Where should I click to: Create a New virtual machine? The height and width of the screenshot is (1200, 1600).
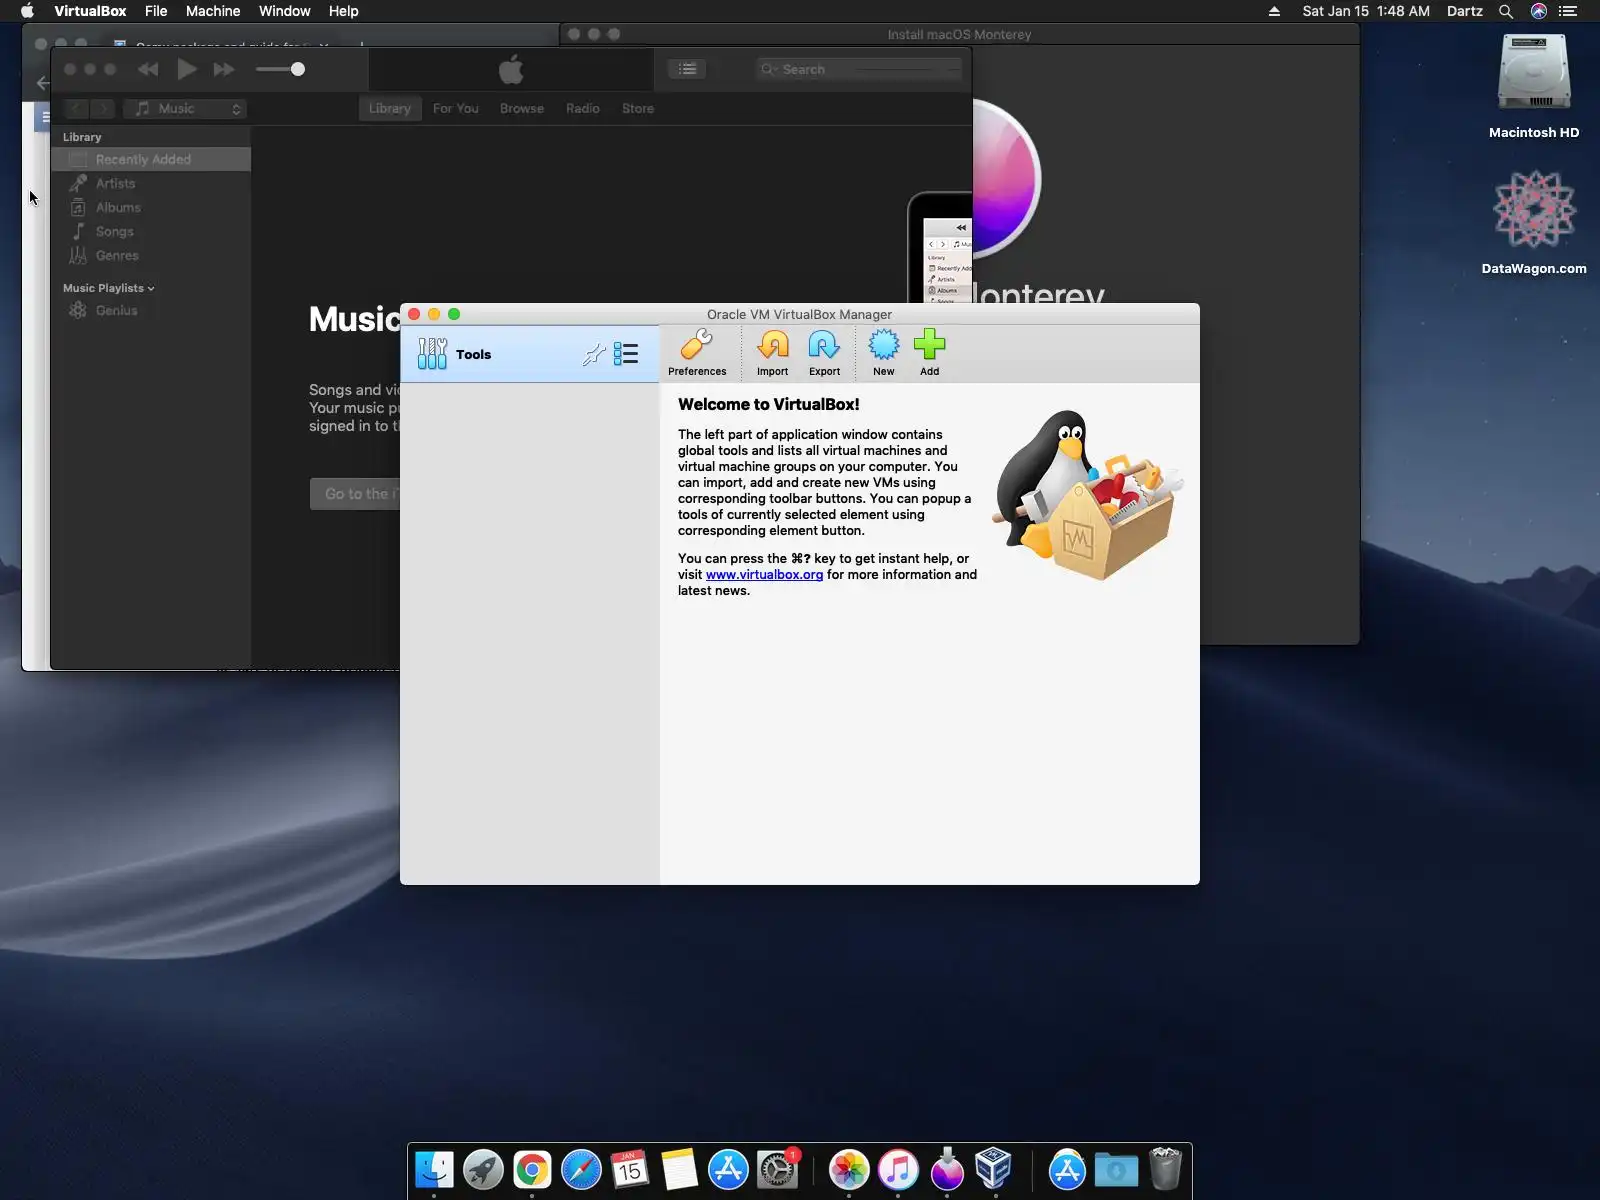point(883,354)
